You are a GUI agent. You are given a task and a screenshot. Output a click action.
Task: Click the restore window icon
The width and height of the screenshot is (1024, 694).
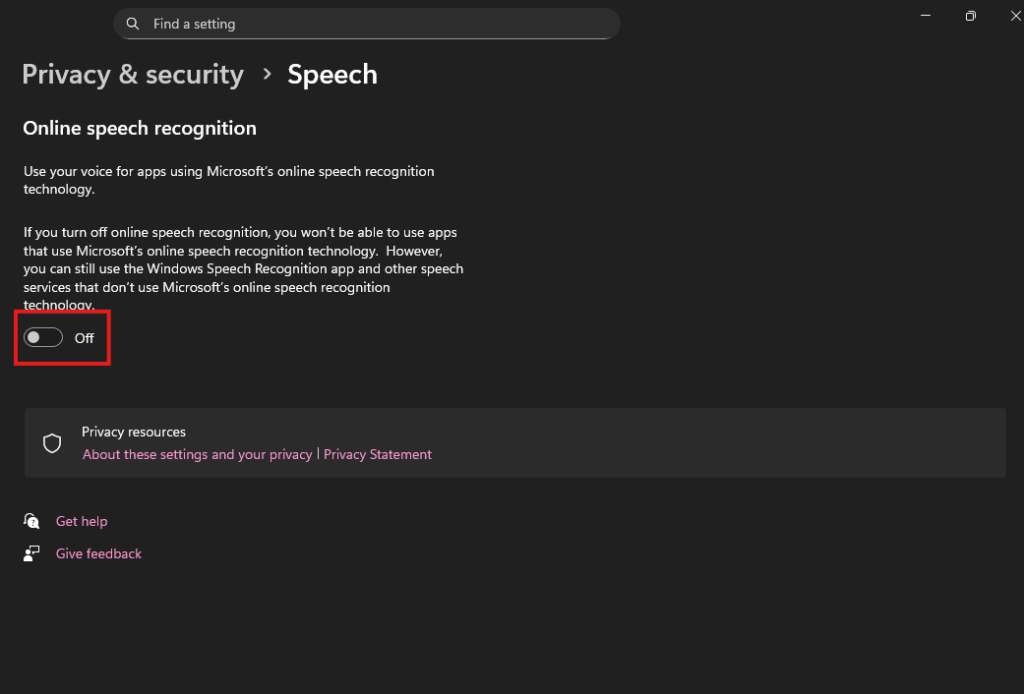[x=970, y=15]
